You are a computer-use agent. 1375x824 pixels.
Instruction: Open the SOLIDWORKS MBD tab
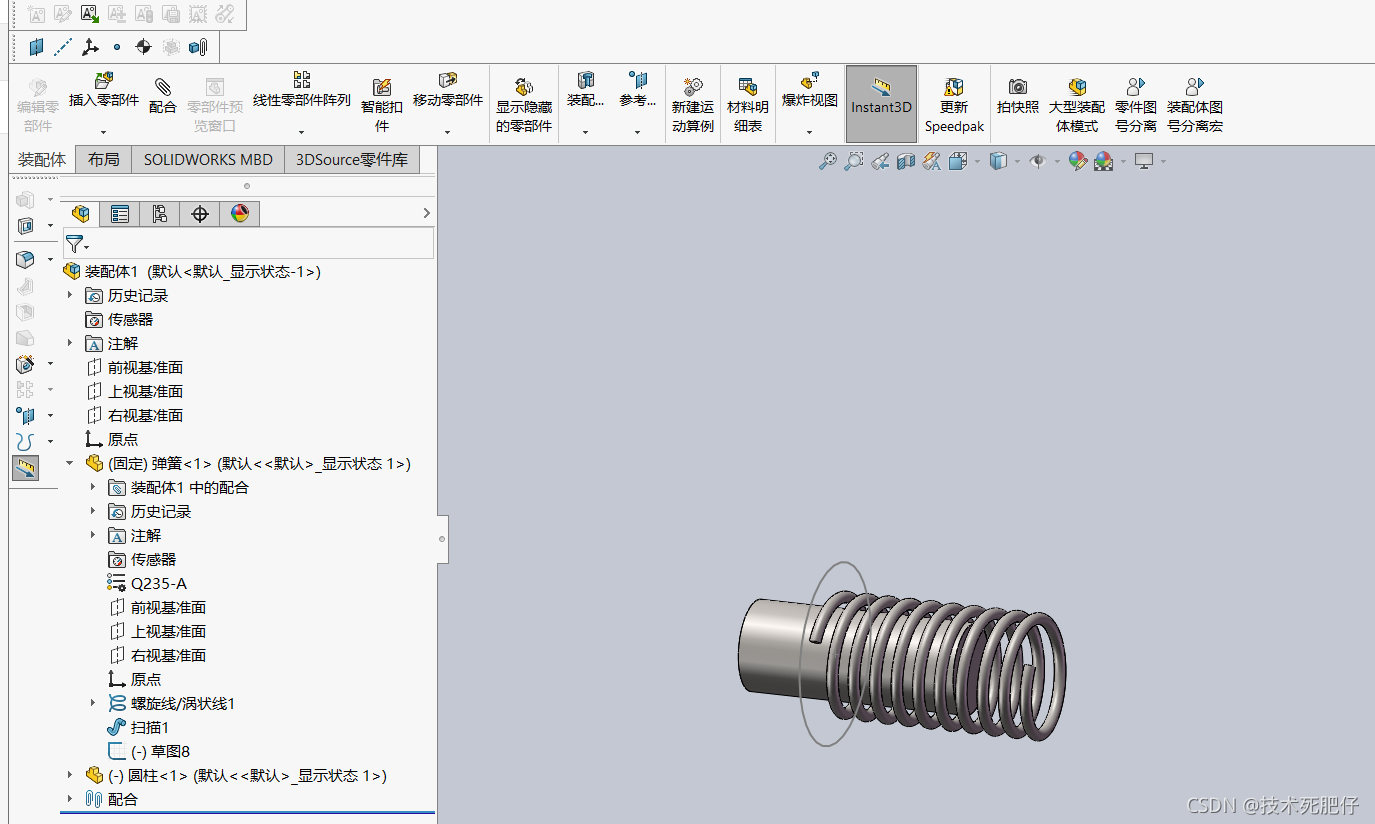pos(208,160)
